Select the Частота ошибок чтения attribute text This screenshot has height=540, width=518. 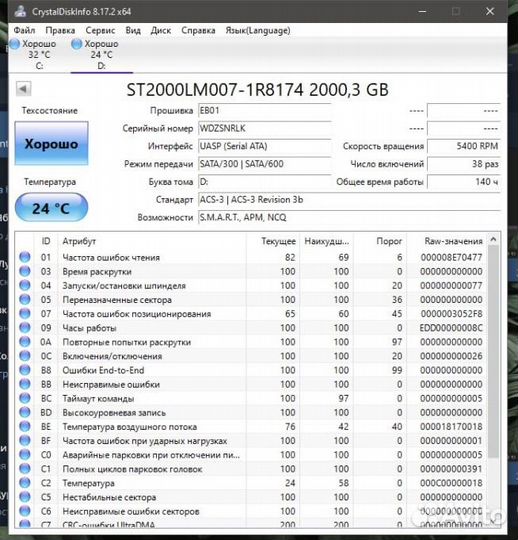[111, 258]
